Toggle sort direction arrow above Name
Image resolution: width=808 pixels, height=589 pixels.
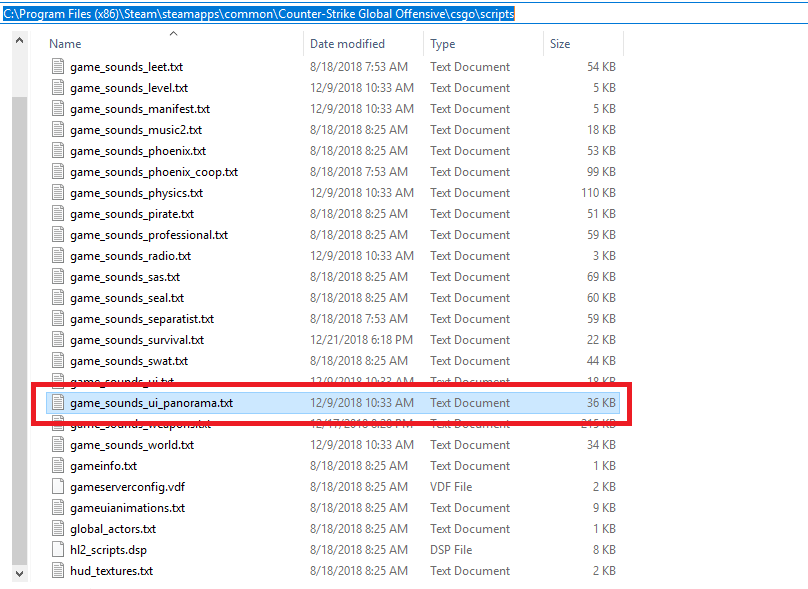point(174,33)
